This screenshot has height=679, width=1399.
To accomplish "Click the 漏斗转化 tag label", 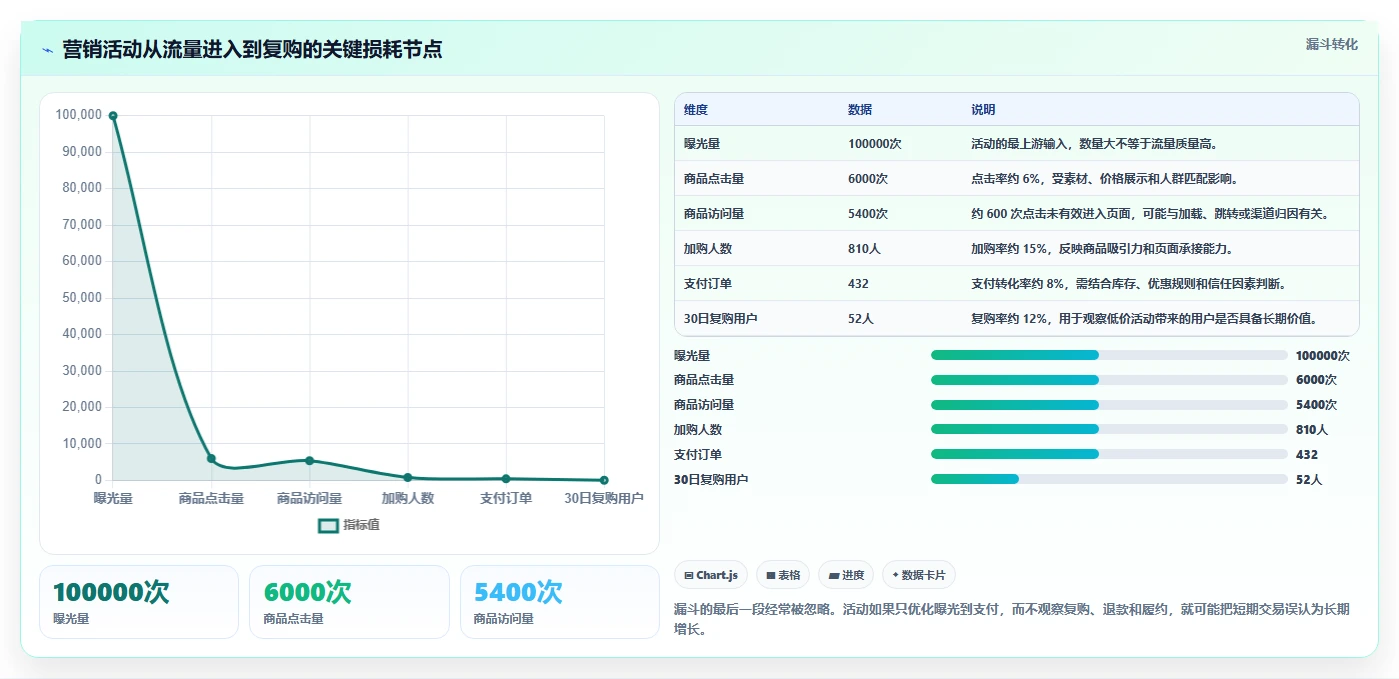I will (1331, 45).
